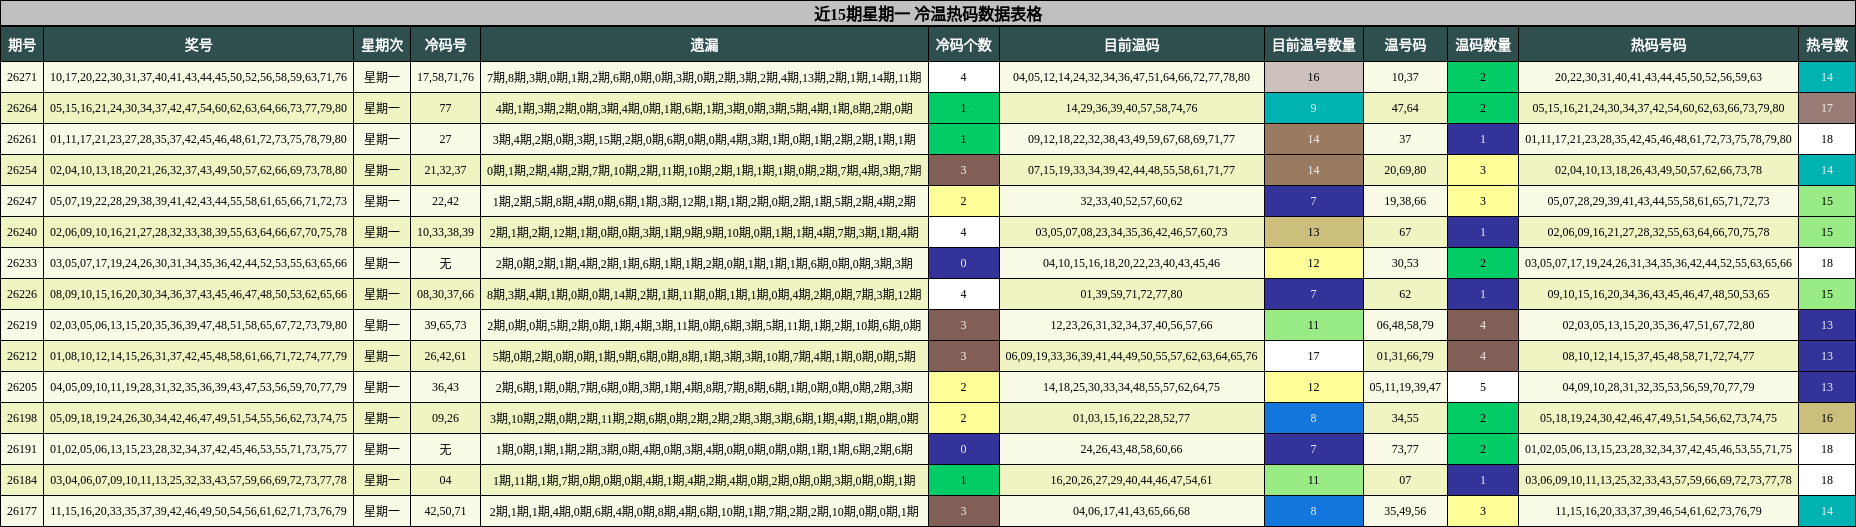
Task: Click period number 26198
Action: (22, 418)
